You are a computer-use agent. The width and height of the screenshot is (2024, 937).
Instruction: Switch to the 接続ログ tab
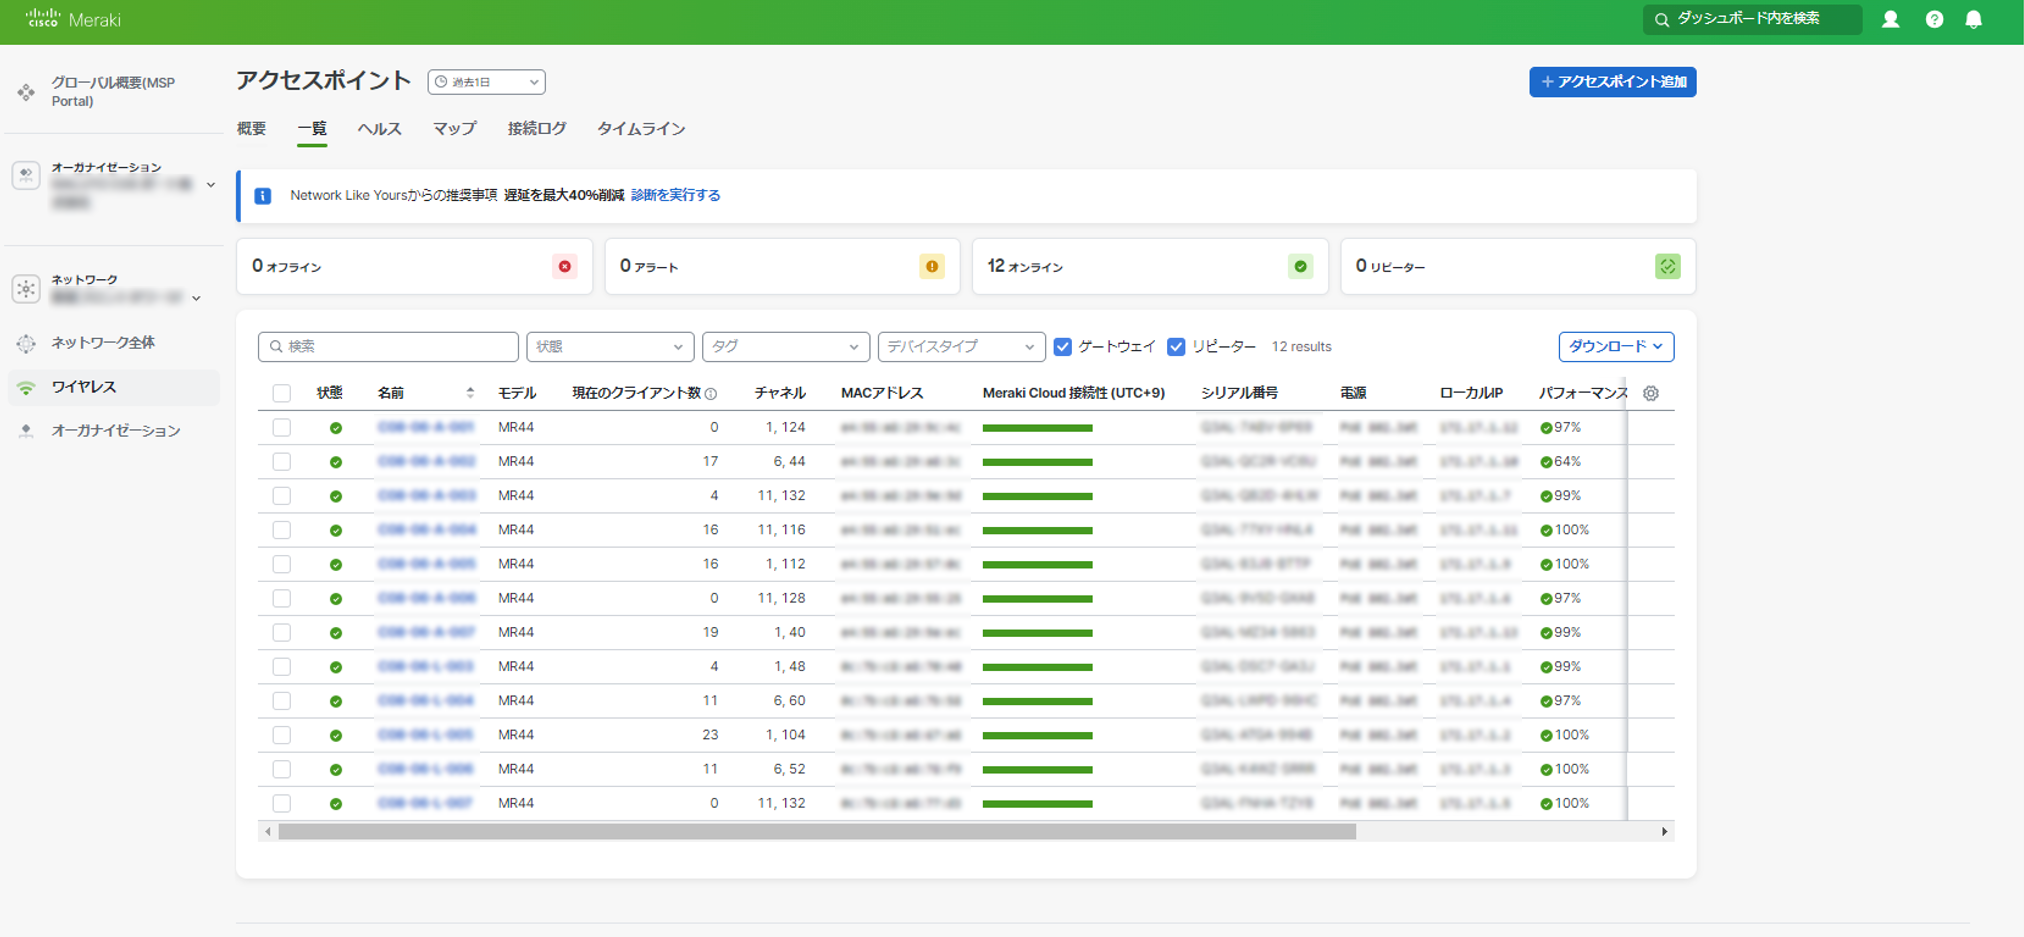[537, 129]
